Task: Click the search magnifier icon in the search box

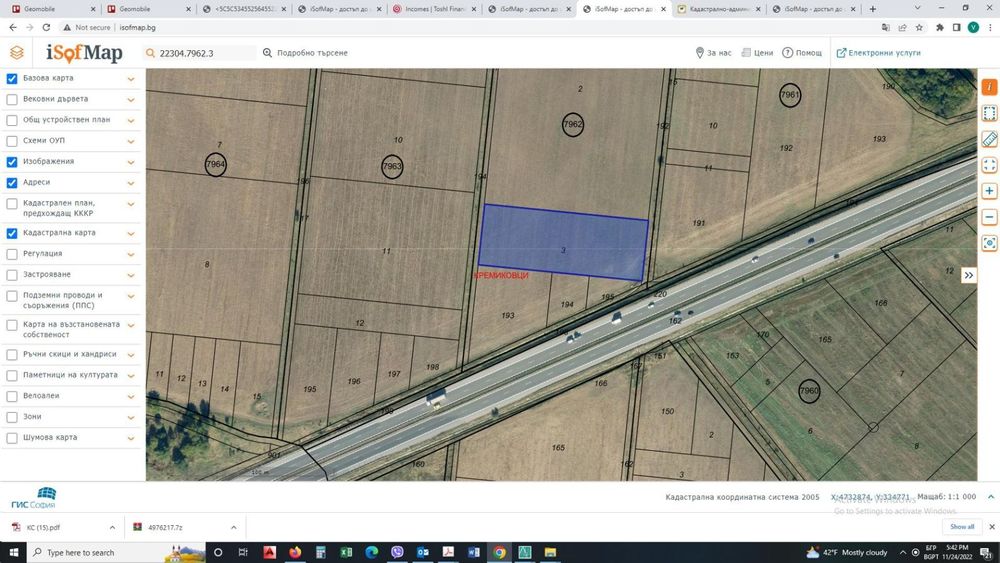Action: pyautogui.click(x=151, y=53)
